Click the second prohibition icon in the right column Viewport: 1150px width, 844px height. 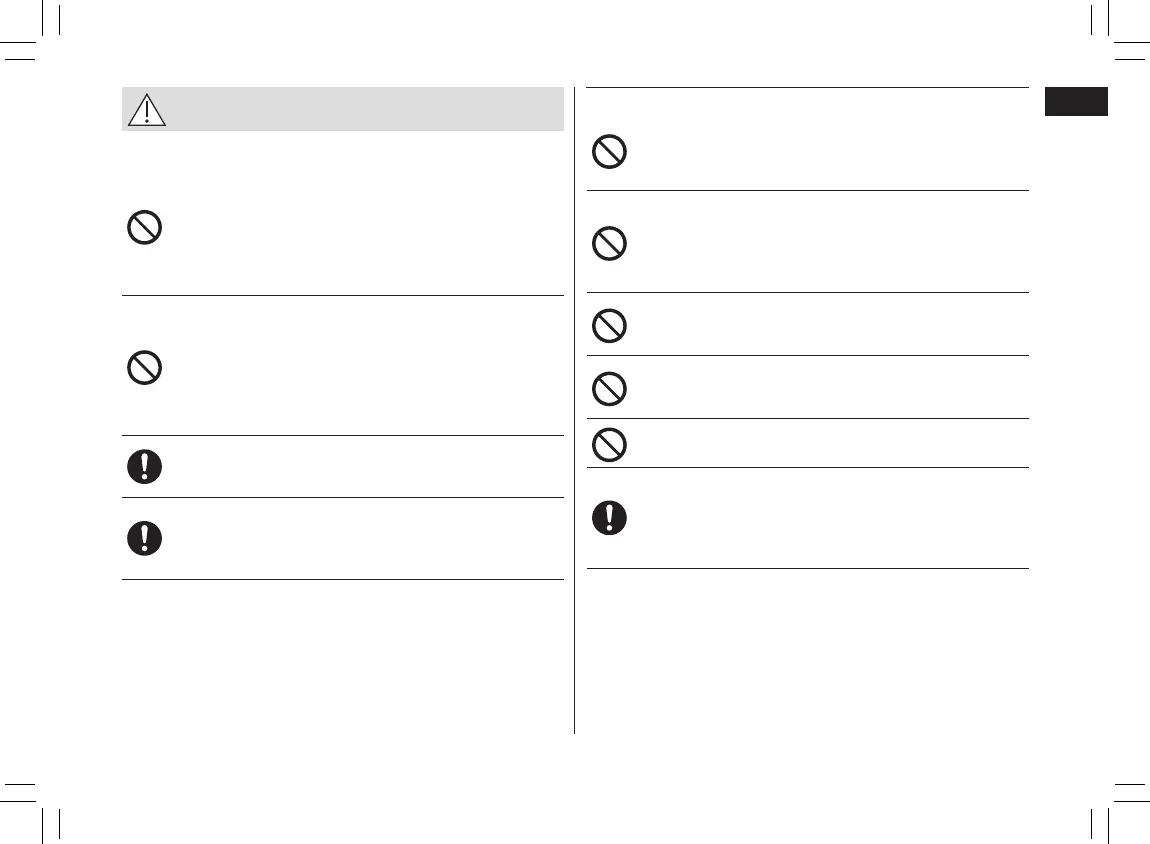(610, 243)
